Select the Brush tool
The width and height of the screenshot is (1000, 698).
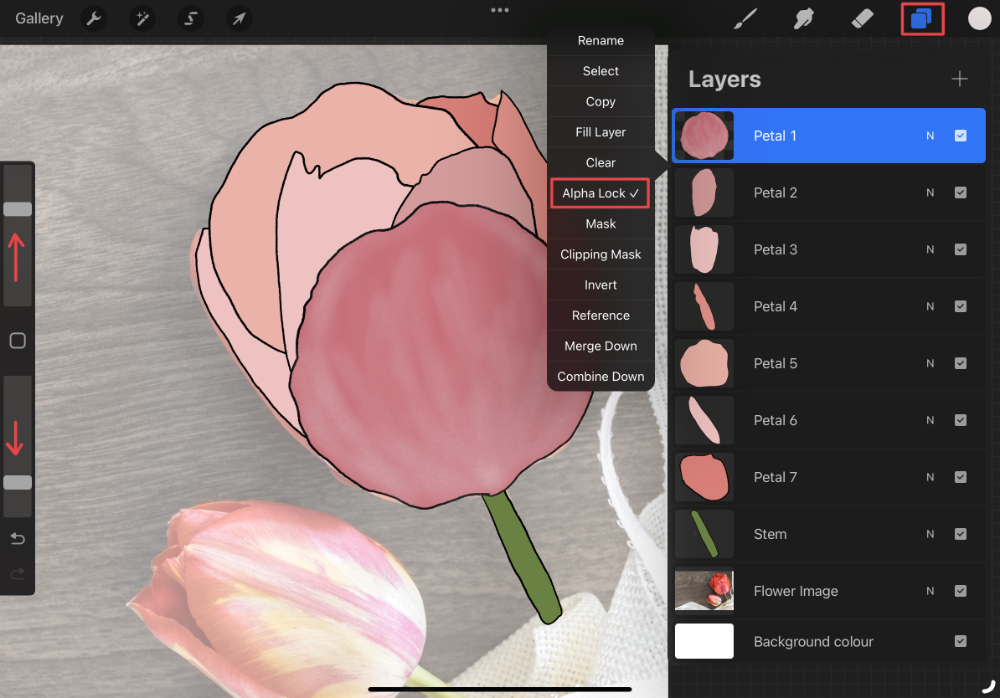pyautogui.click(x=745, y=18)
